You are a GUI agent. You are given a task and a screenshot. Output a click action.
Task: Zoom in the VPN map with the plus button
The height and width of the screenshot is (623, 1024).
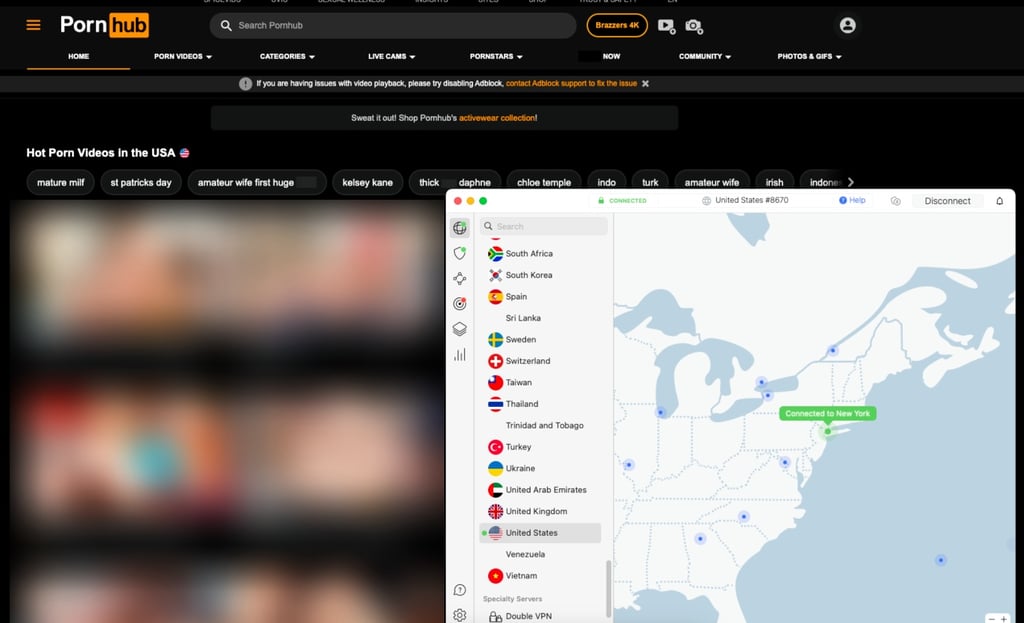click(1004, 618)
